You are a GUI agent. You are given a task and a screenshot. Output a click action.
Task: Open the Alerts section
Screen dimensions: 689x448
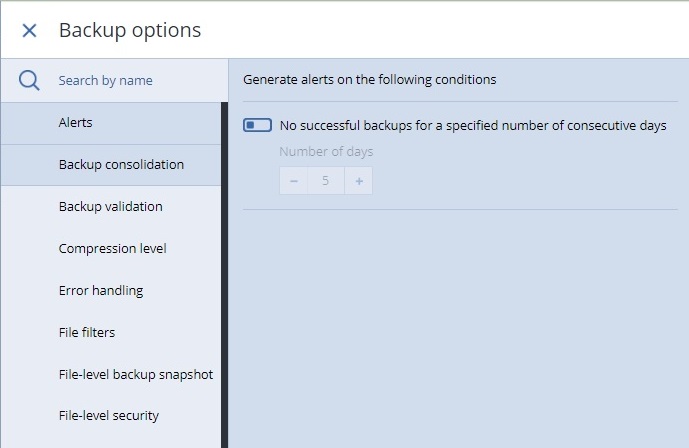[x=111, y=123]
